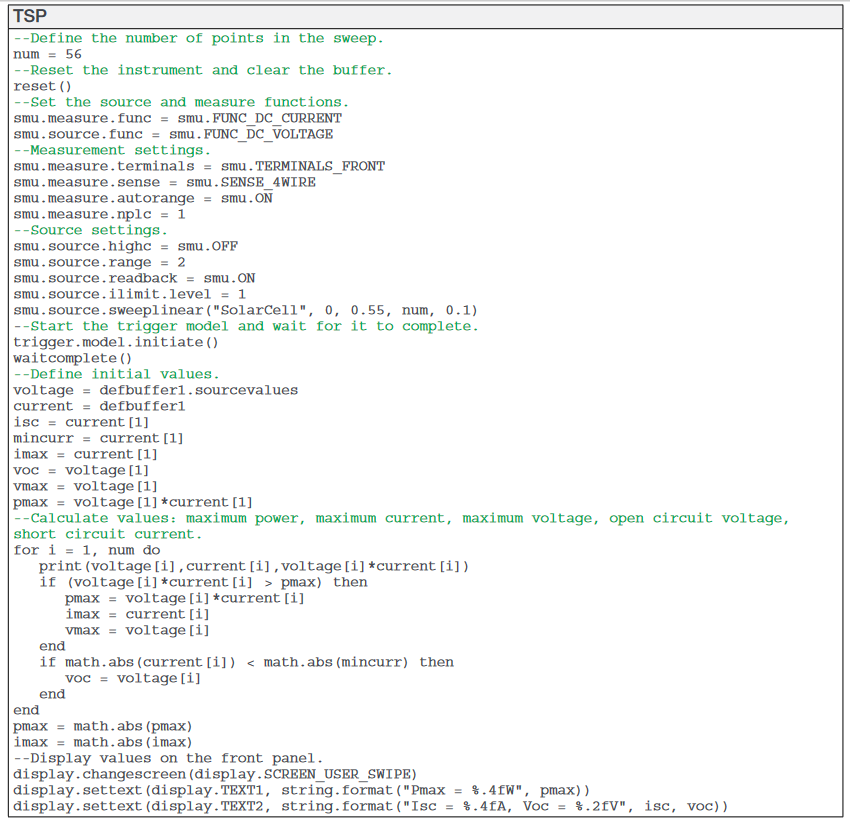Click the 'vmax = voltage[1]' line
The image size is (850, 823).
pos(86,486)
